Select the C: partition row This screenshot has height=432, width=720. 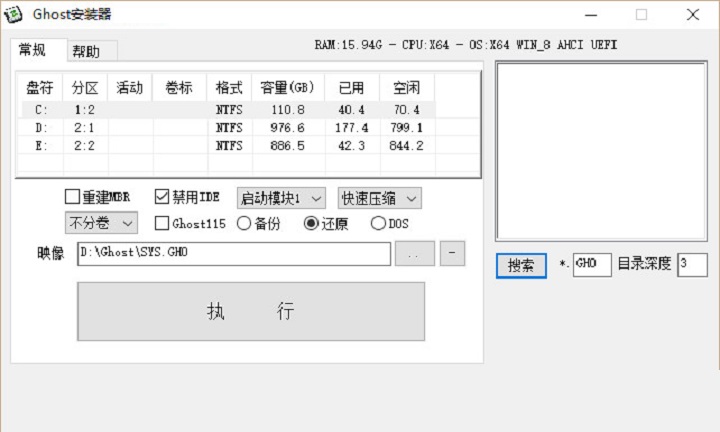pos(227,110)
